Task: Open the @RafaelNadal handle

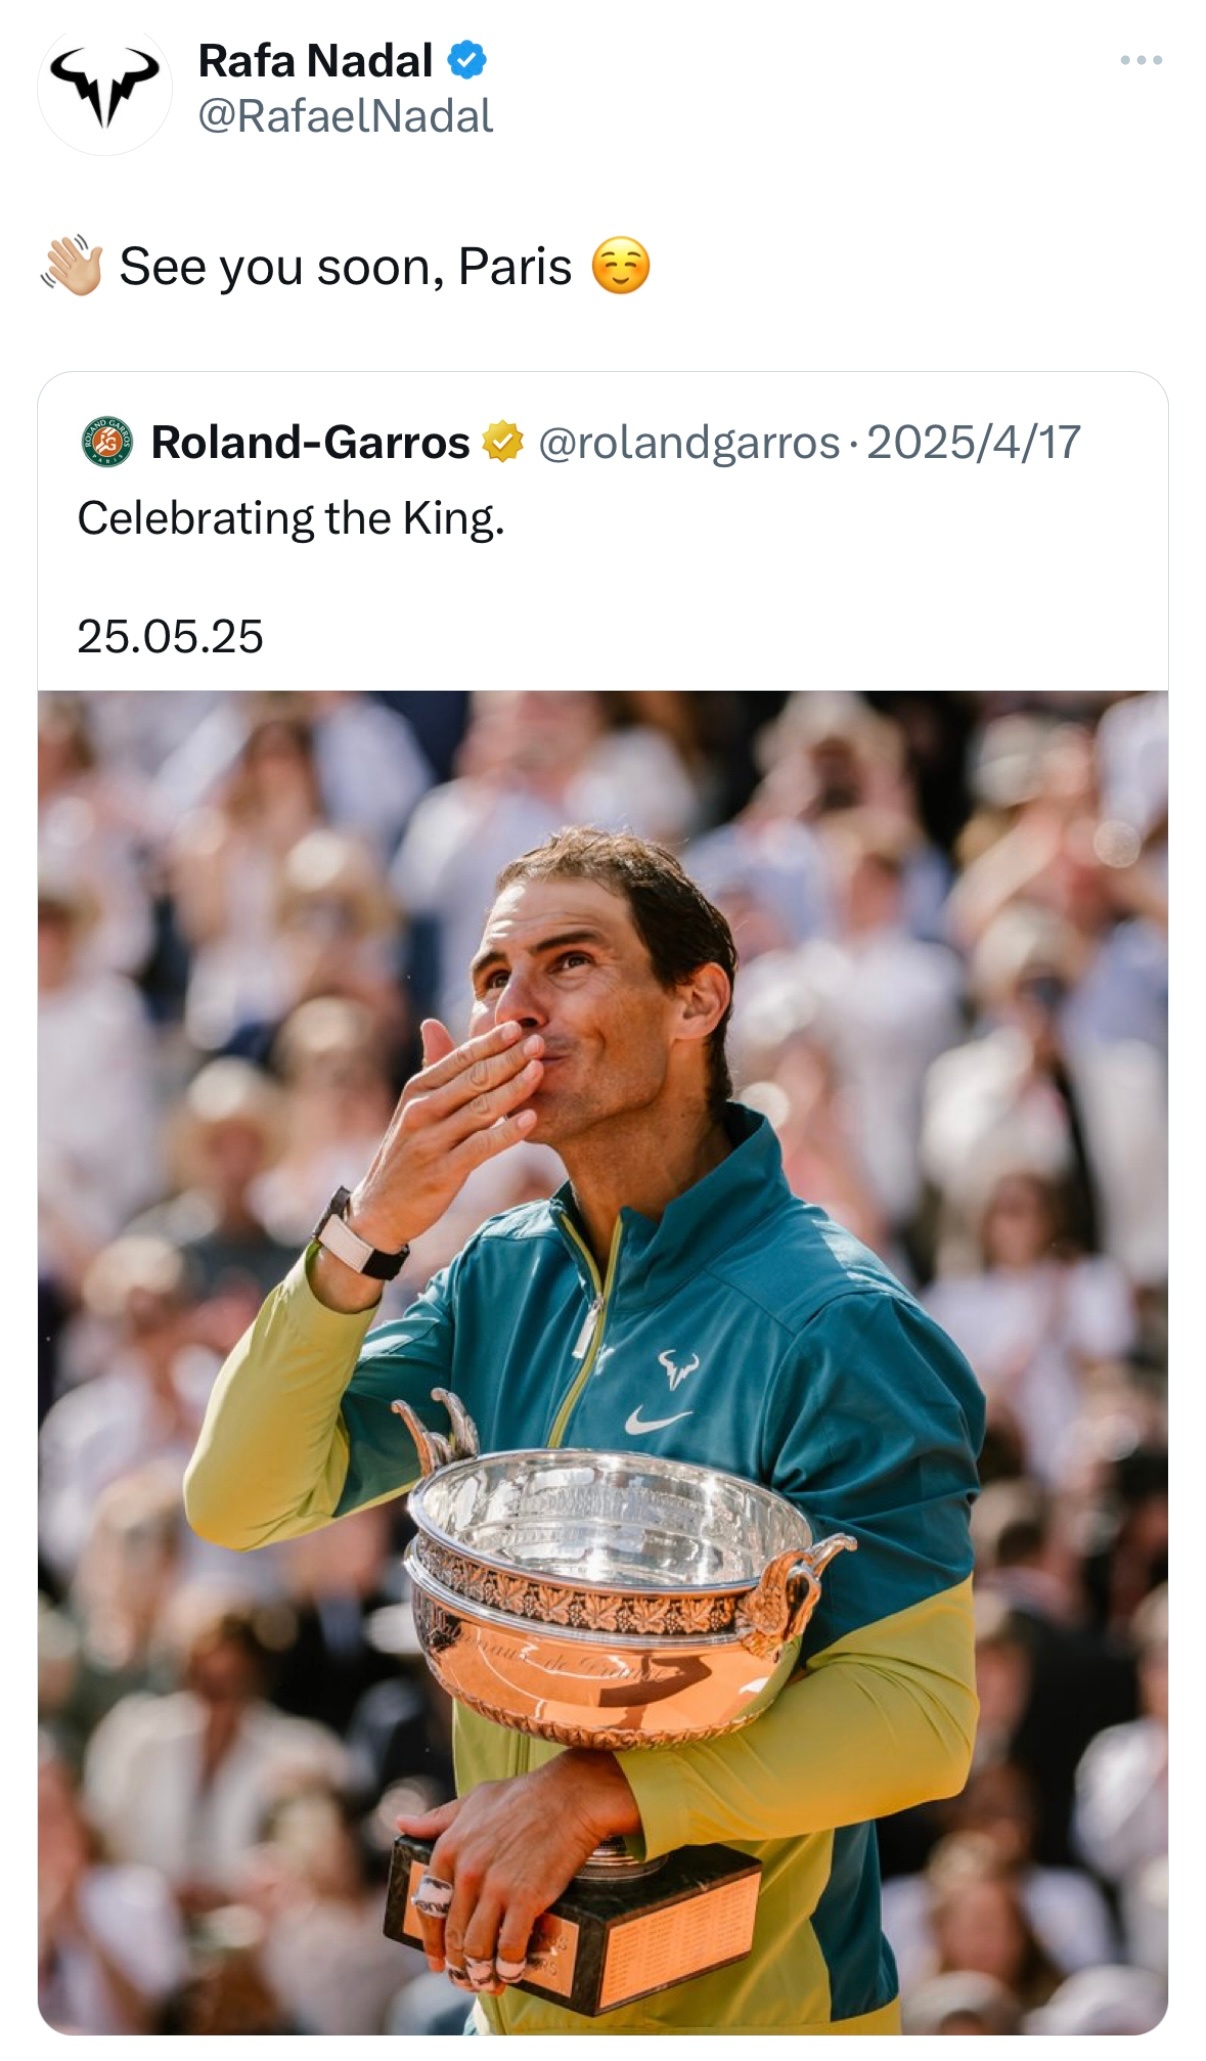Action: [345, 116]
